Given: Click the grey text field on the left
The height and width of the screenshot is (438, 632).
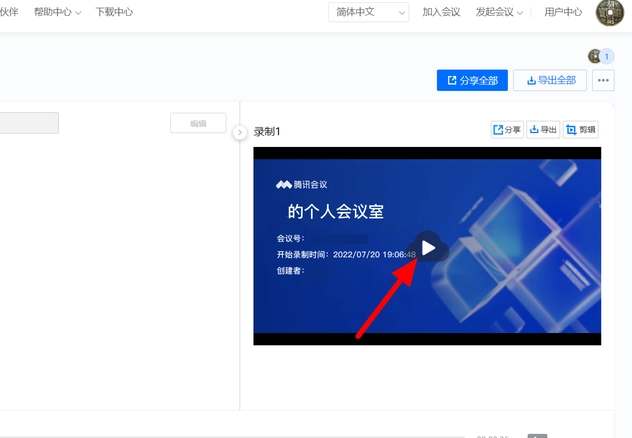Looking at the screenshot, I should 29,123.
